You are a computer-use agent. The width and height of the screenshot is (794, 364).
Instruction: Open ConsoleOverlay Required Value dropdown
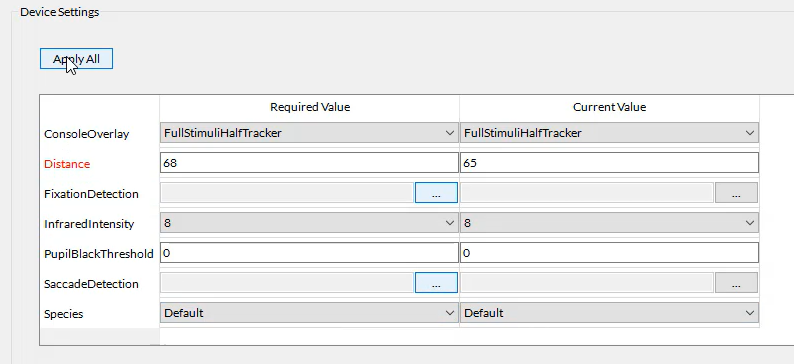click(309, 133)
